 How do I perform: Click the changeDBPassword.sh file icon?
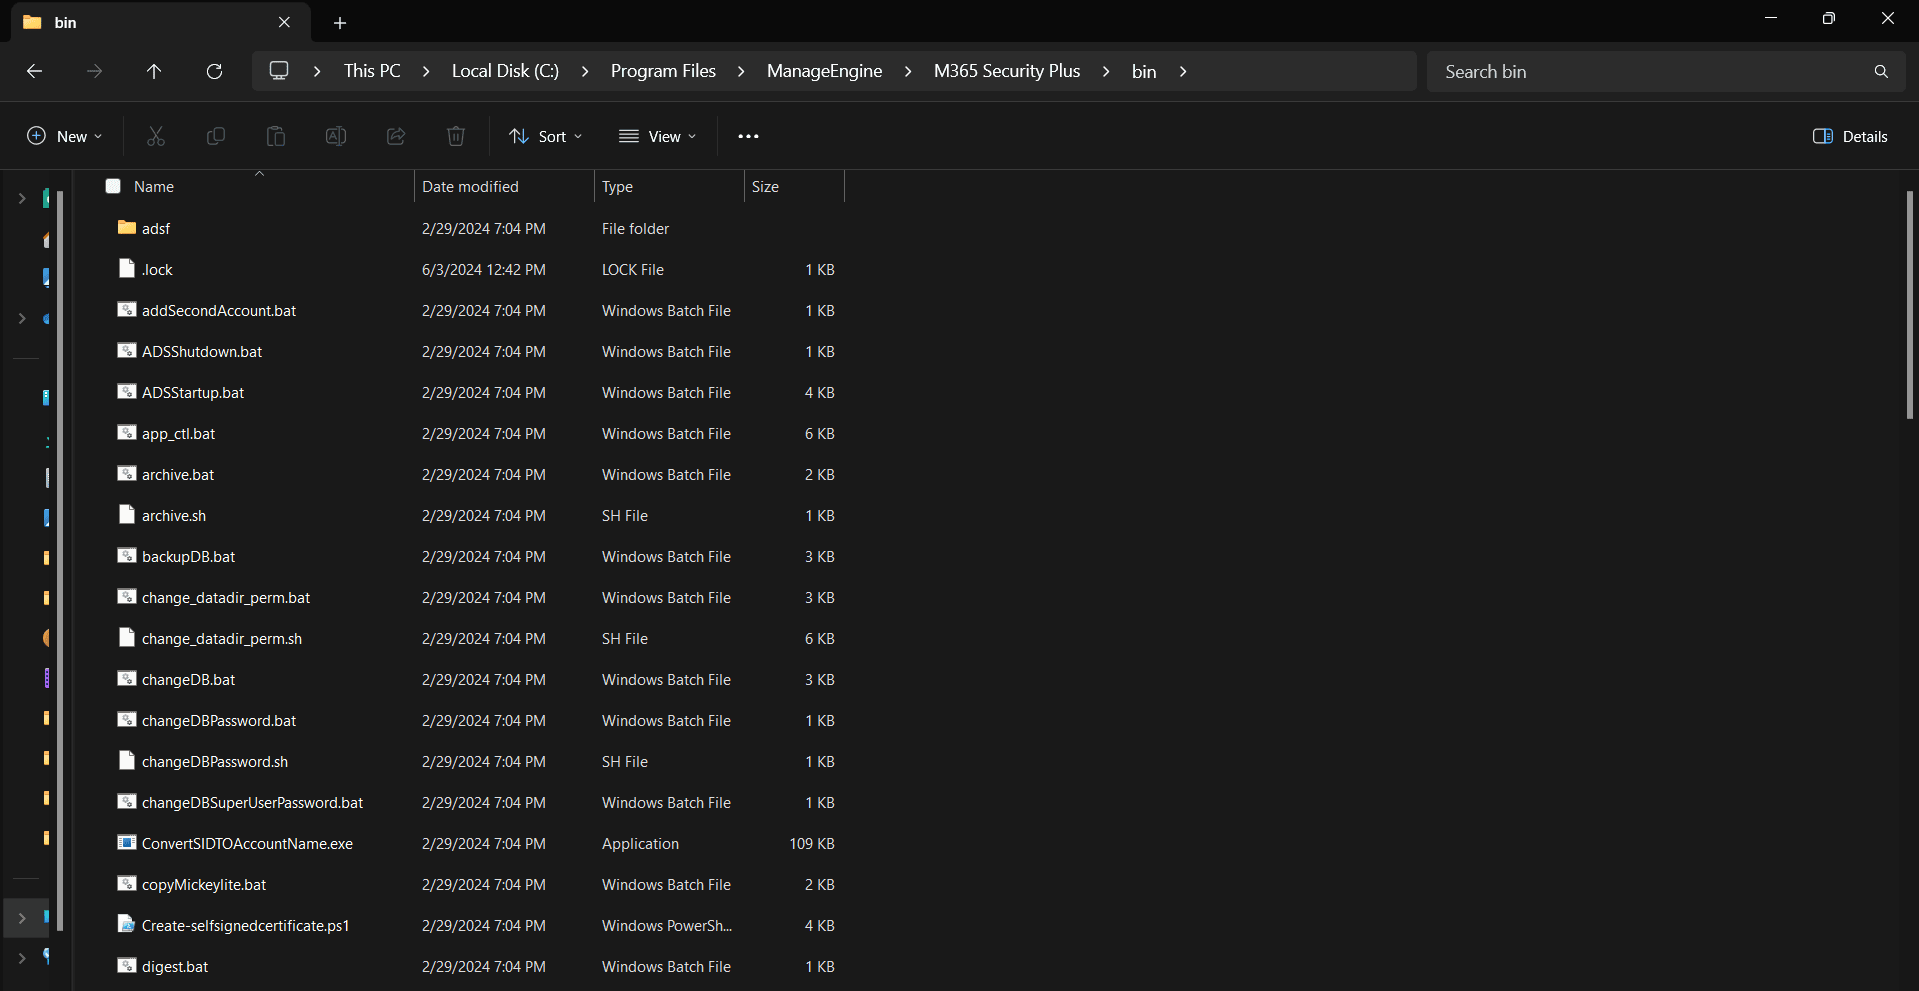(126, 761)
